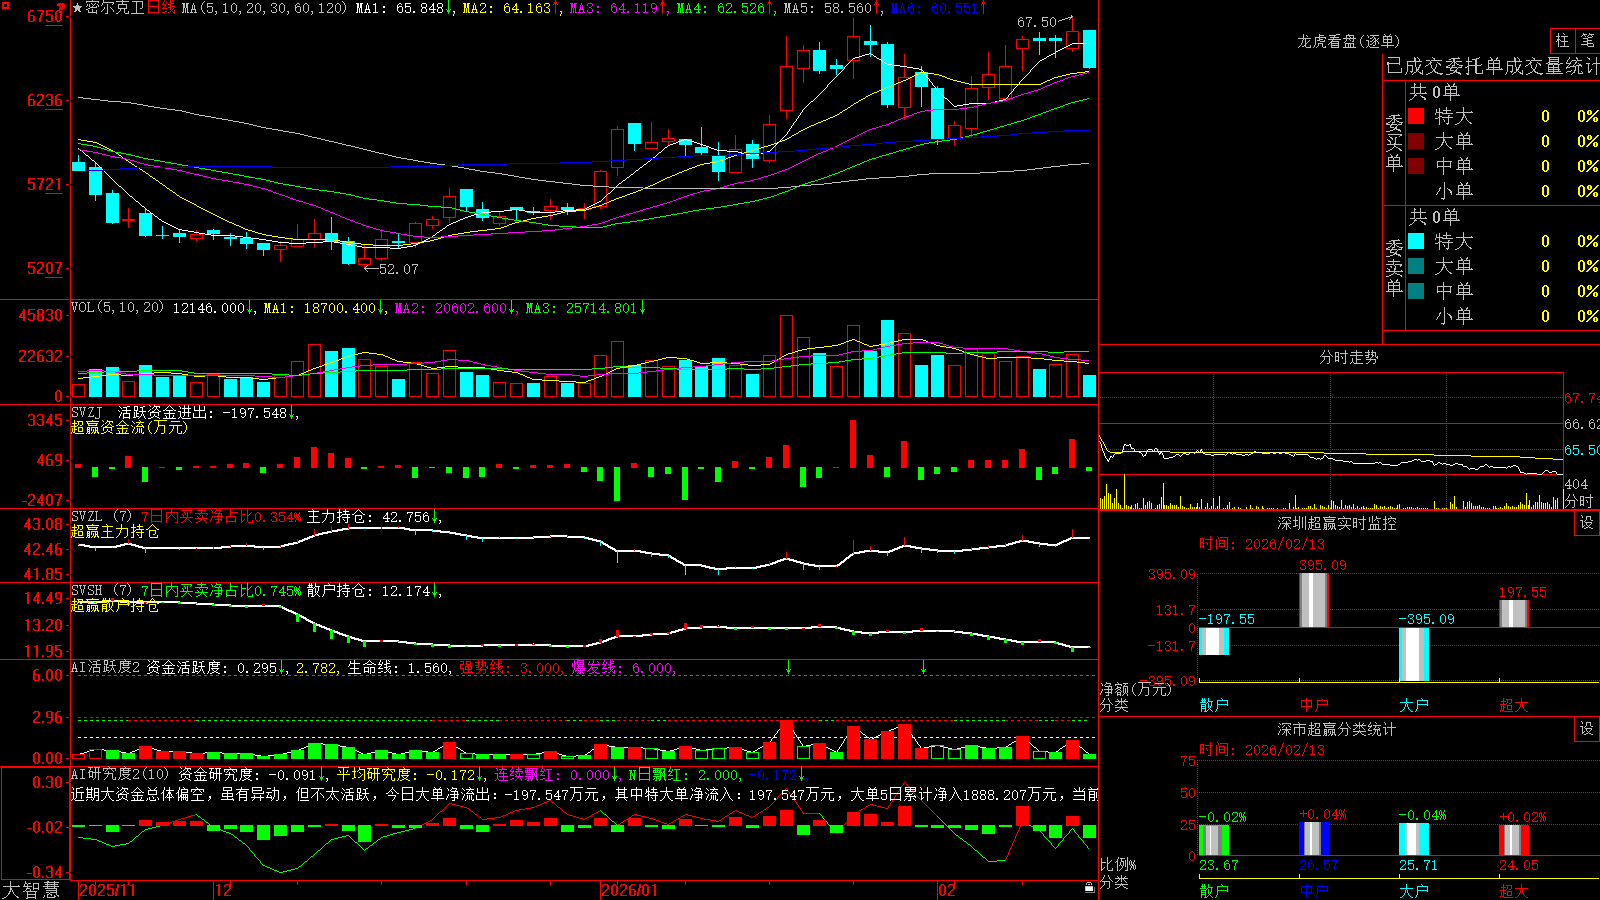Click the 时间: 2026/02/13 in 深圳超赢实时监控
This screenshot has width=1600, height=900.
coord(1262,544)
